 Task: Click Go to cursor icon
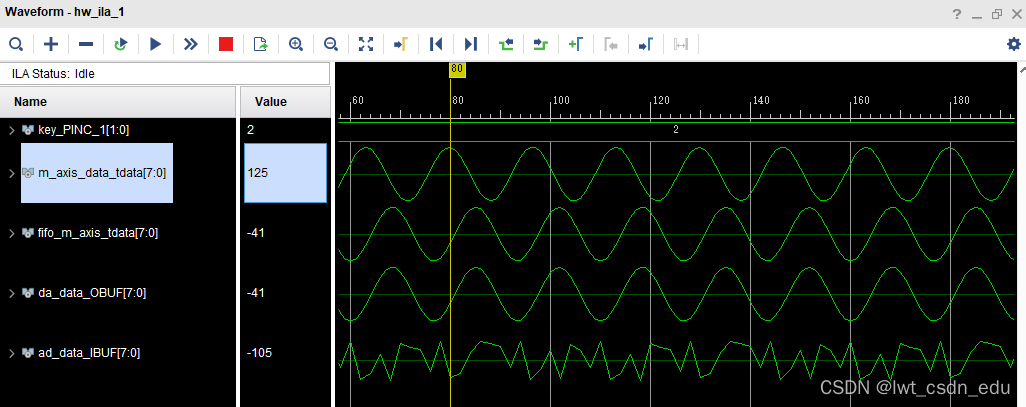click(x=400, y=44)
